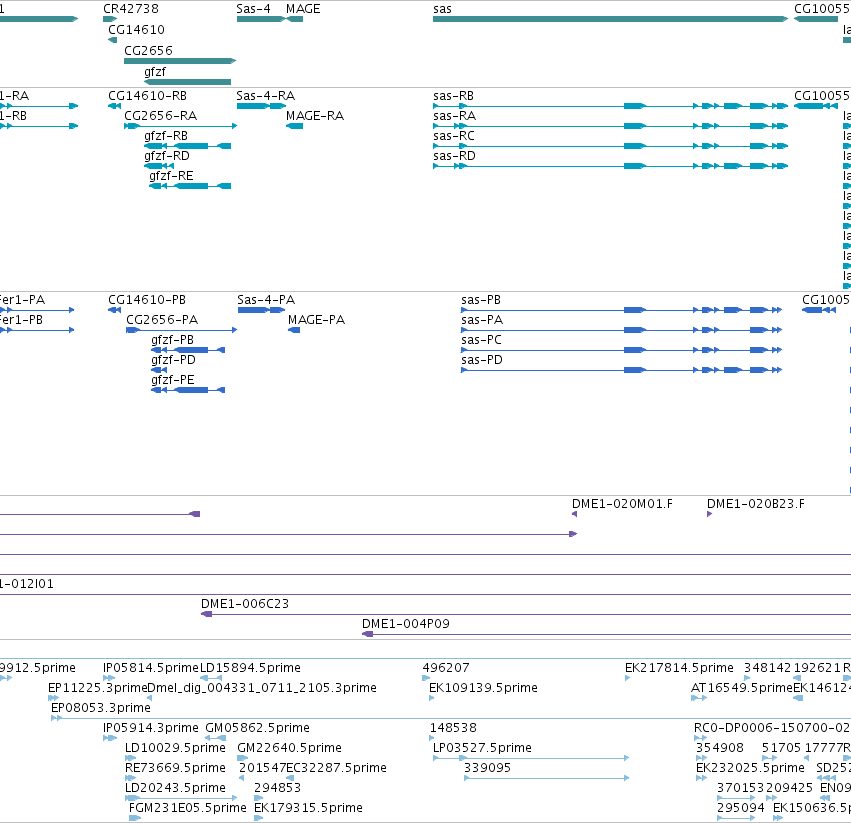The height and width of the screenshot is (823, 851).
Task: Click the CG2656-PA protein label
Action: pos(162,320)
